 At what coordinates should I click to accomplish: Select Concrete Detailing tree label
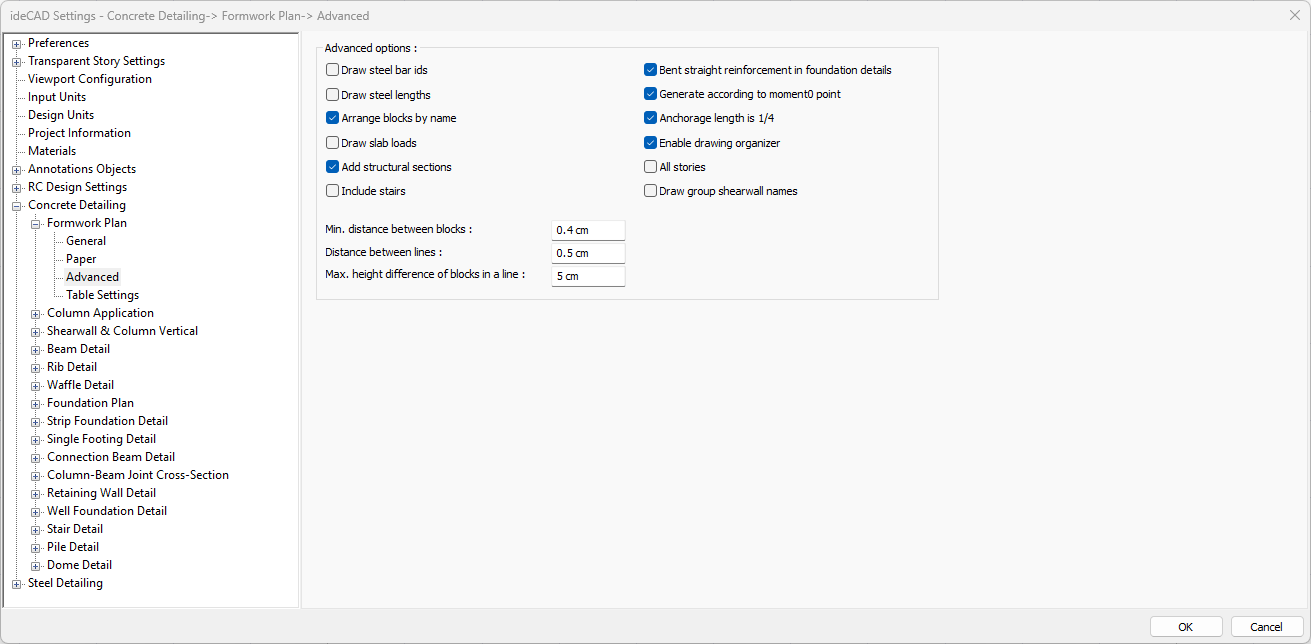77,205
